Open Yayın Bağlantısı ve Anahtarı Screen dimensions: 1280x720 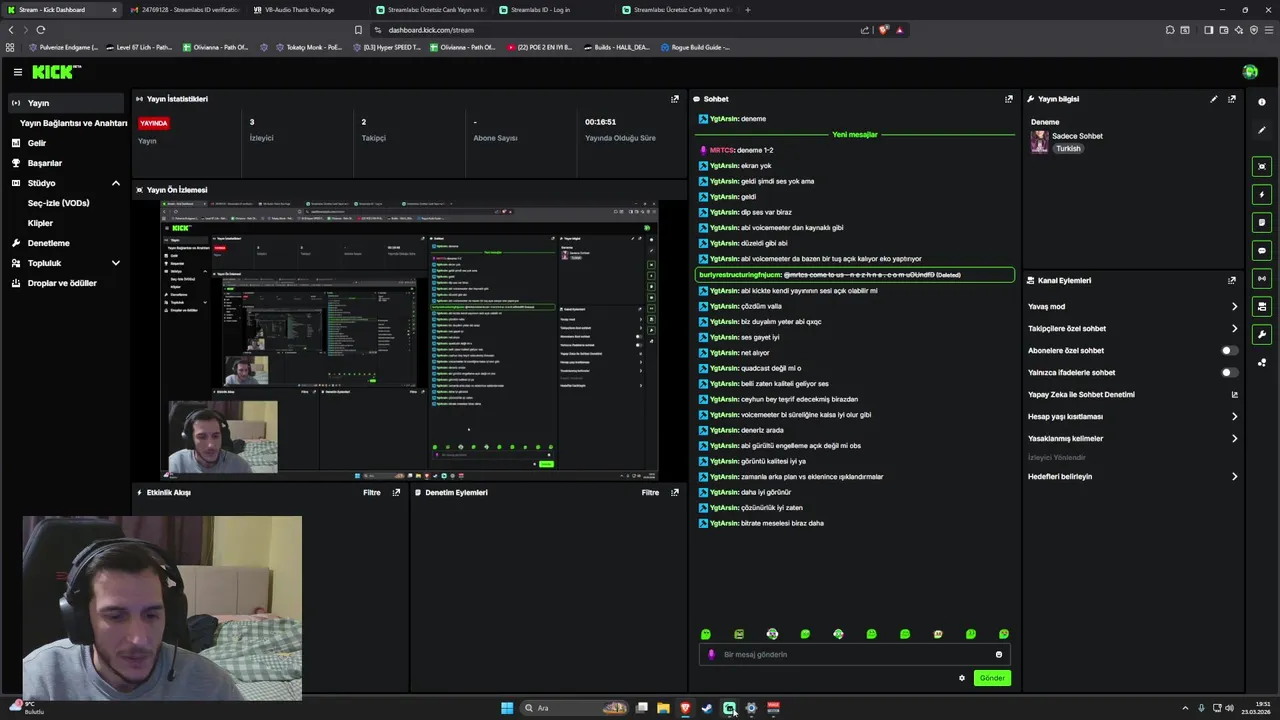tap(73, 123)
